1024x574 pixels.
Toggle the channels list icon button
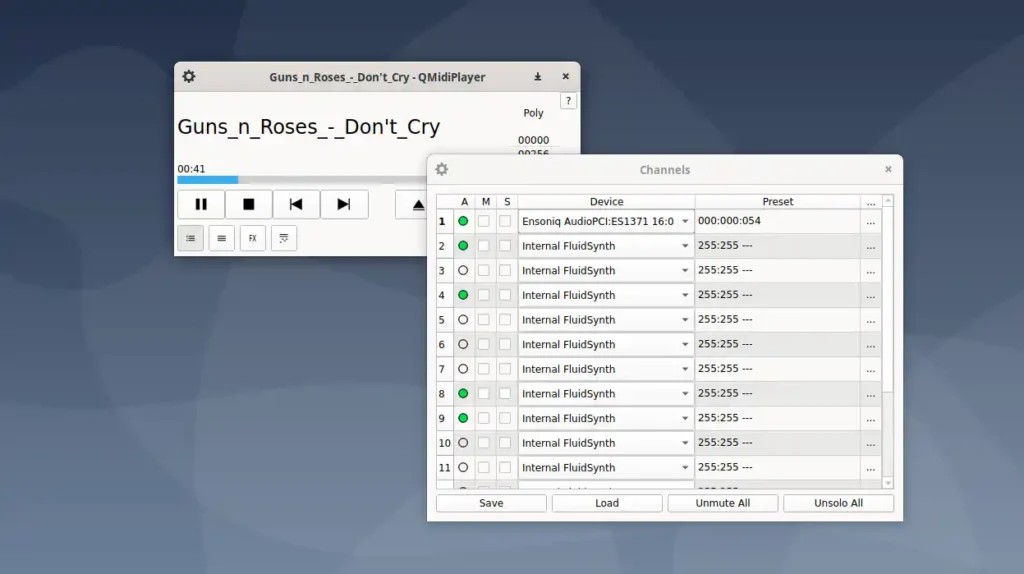(x=221, y=238)
